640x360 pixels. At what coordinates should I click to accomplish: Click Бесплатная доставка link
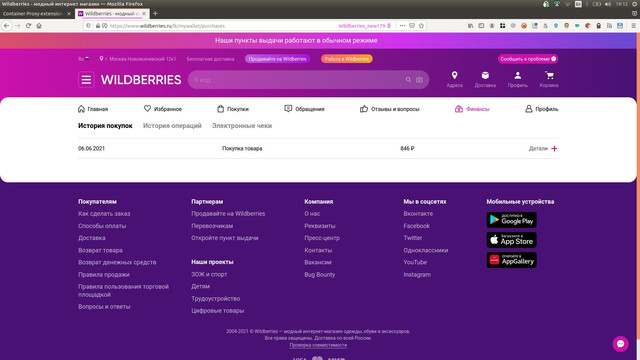(210, 59)
